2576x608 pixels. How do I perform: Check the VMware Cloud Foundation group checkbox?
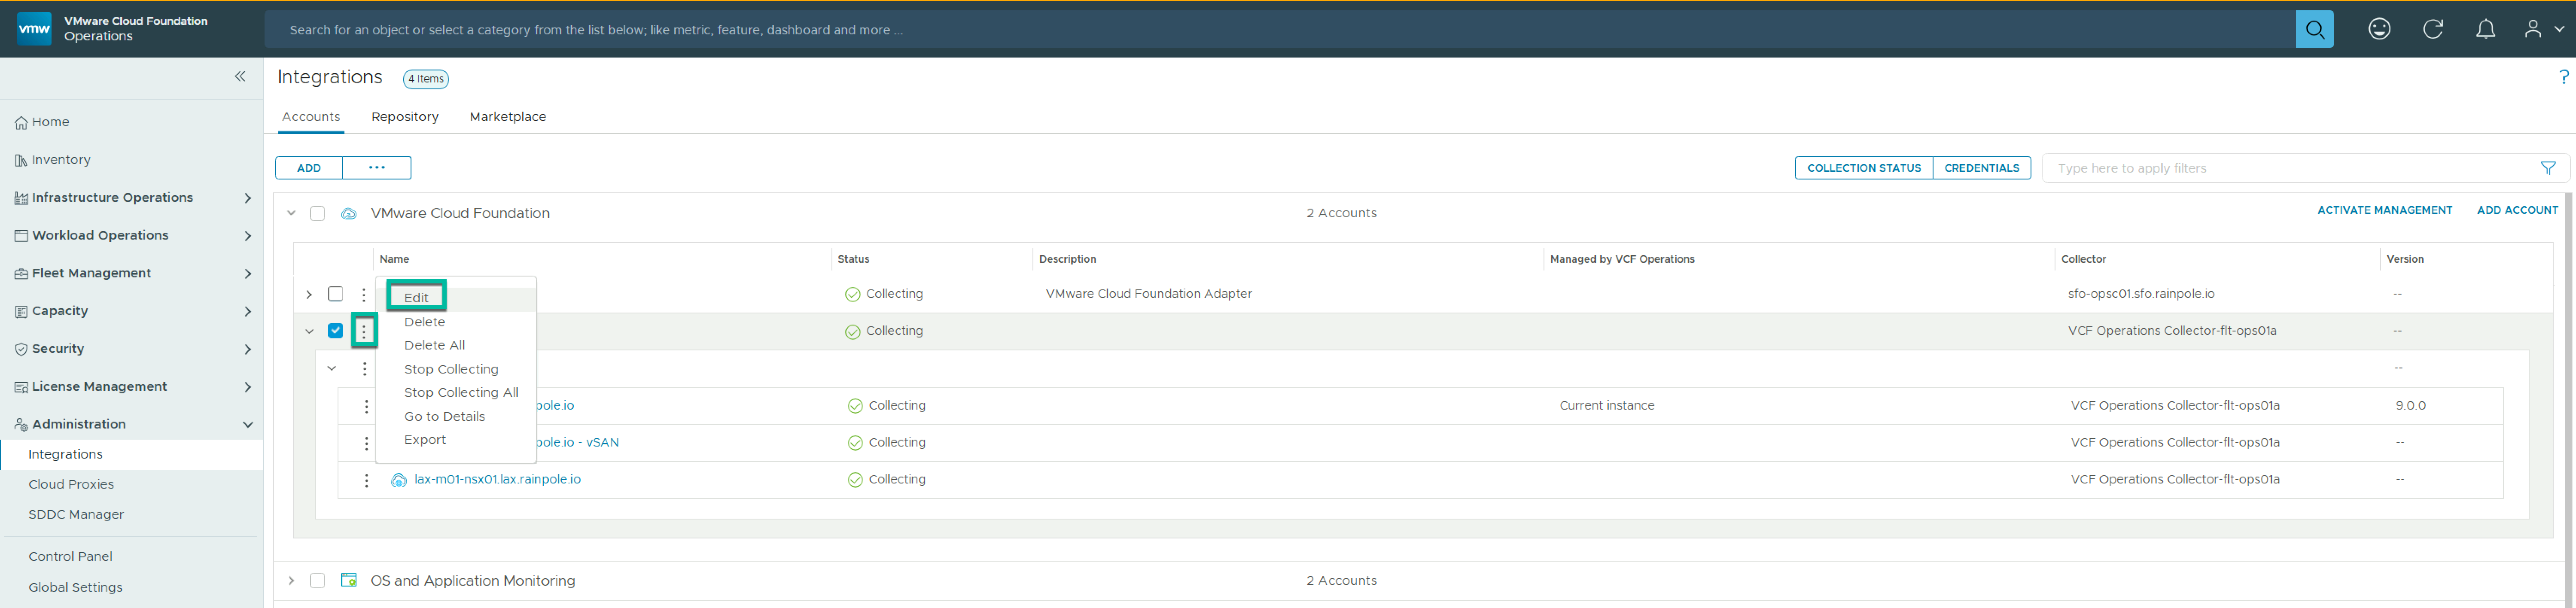pyautogui.click(x=317, y=213)
